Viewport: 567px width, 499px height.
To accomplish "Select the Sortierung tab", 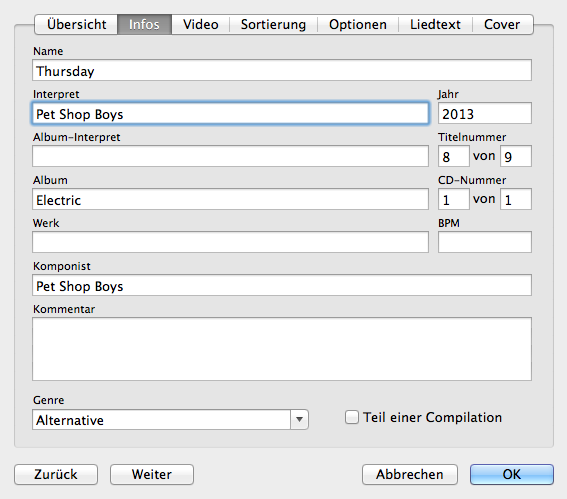I will click(273, 25).
